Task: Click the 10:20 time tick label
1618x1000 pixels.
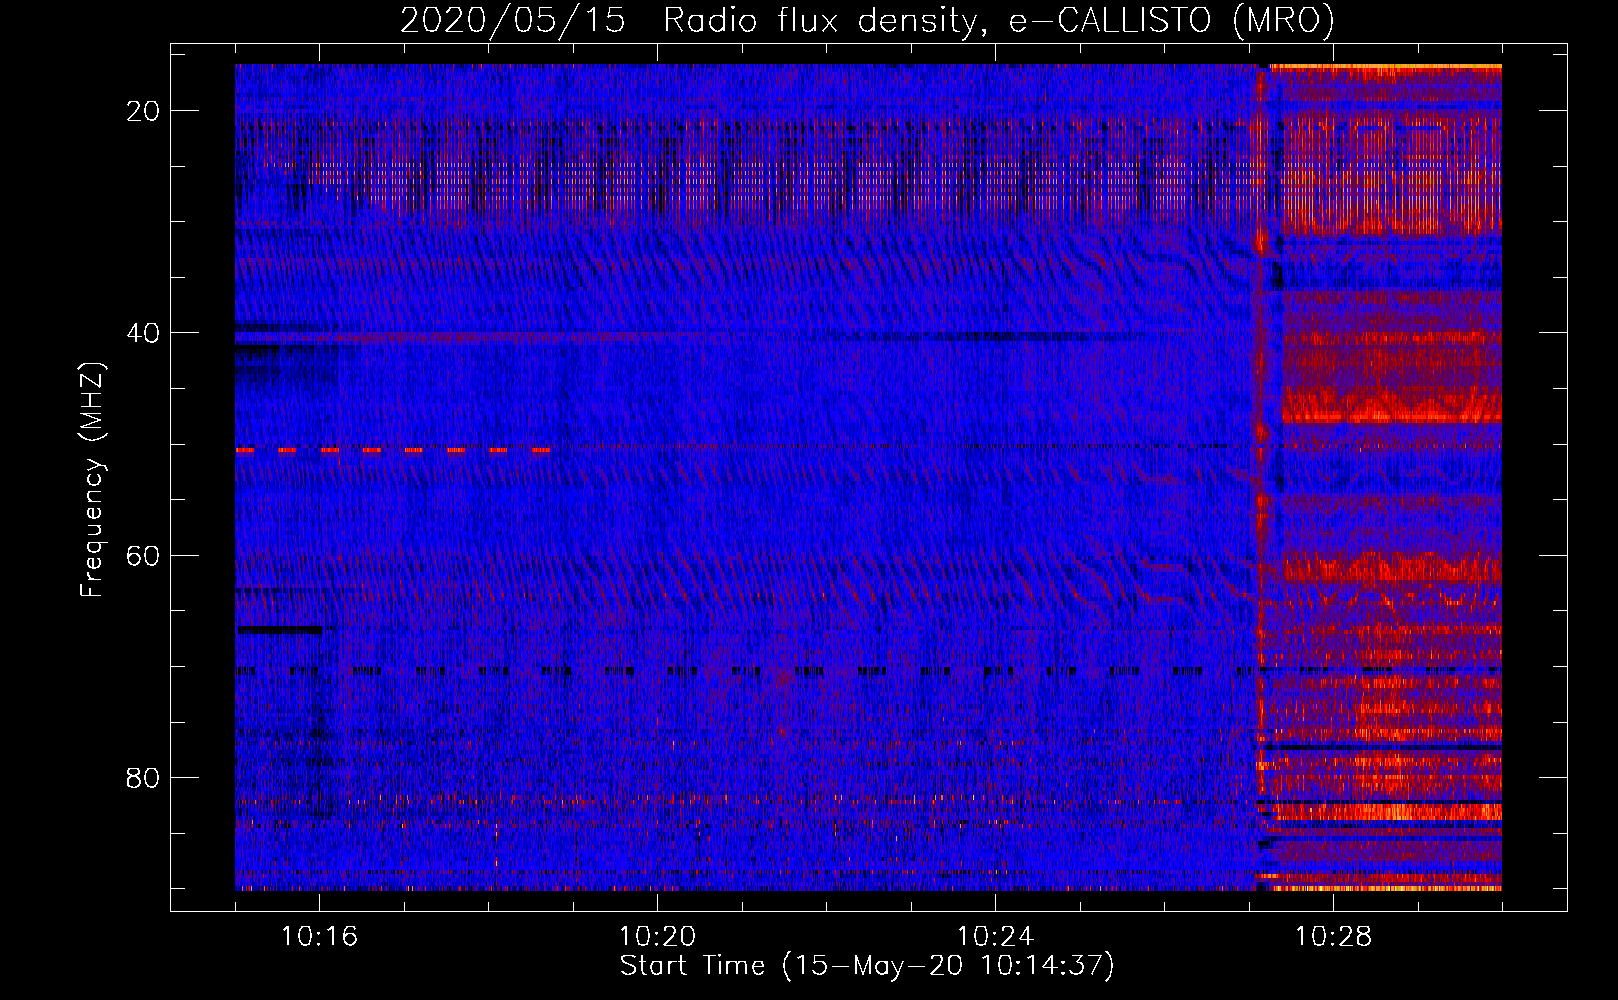Action: pos(657,937)
